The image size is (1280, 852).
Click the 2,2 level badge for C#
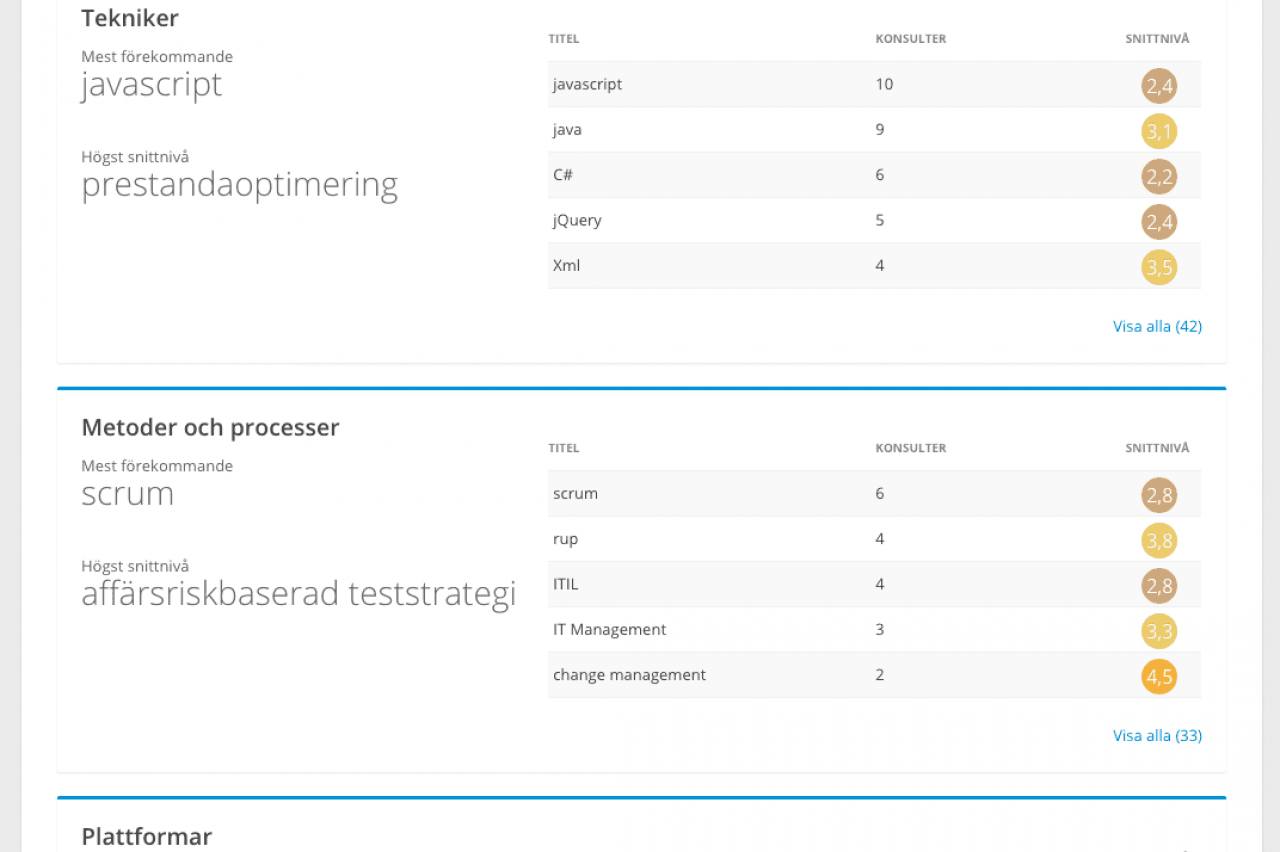1159,177
